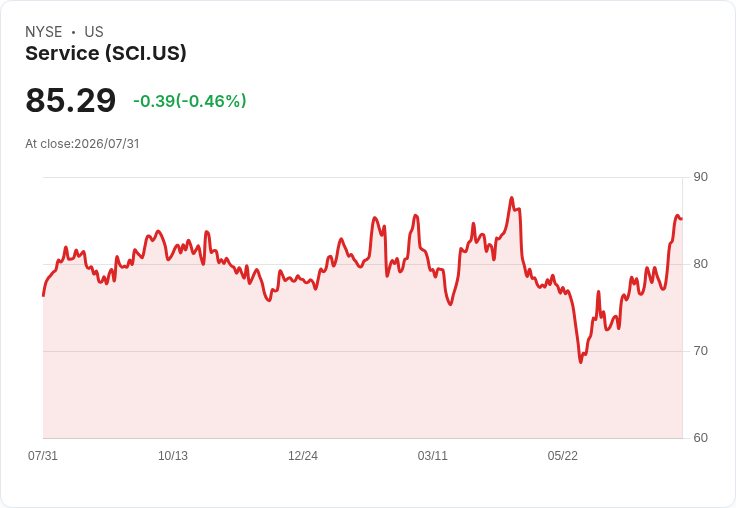Select the 10/13 date axis label
Screen dimensions: 736x508
point(173,455)
